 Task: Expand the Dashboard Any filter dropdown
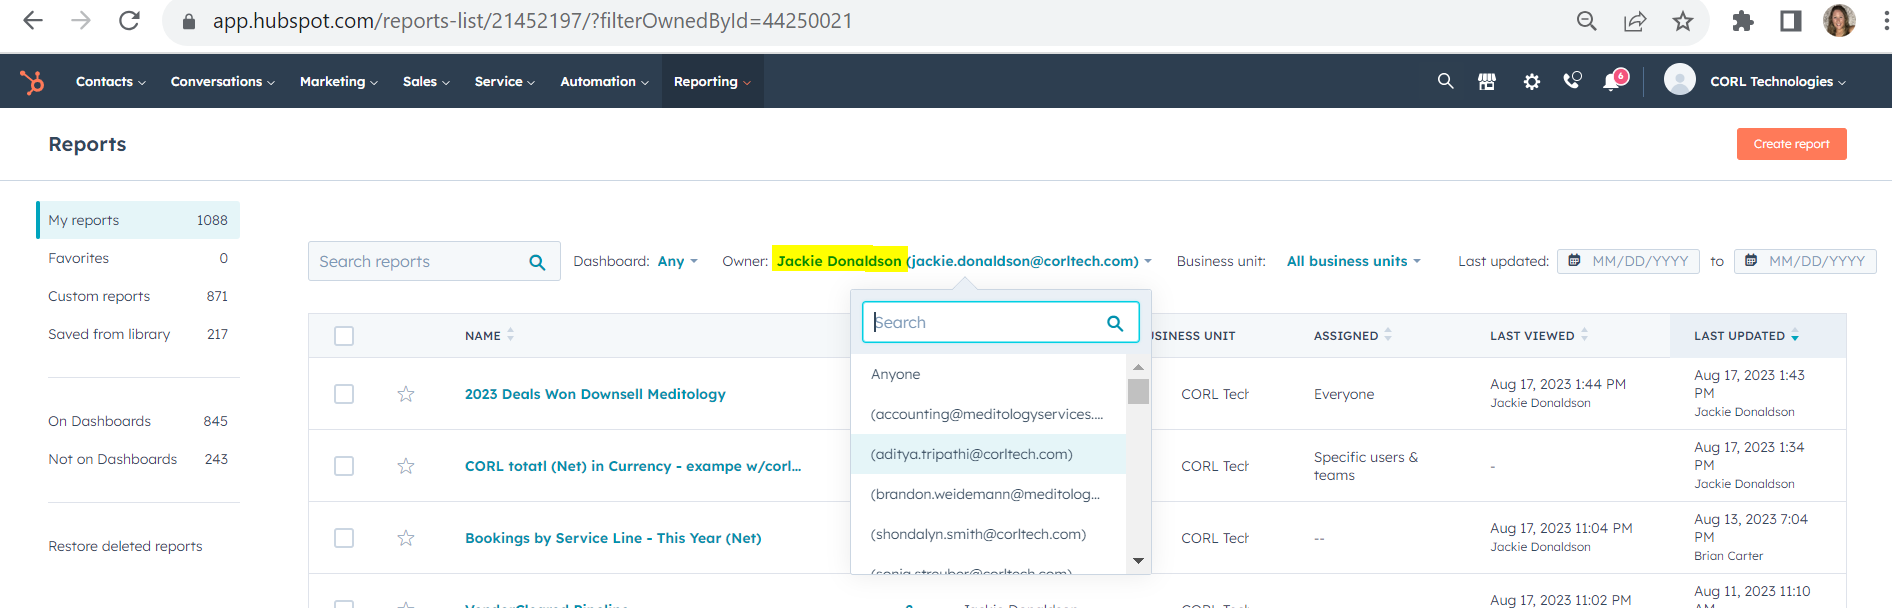[677, 261]
